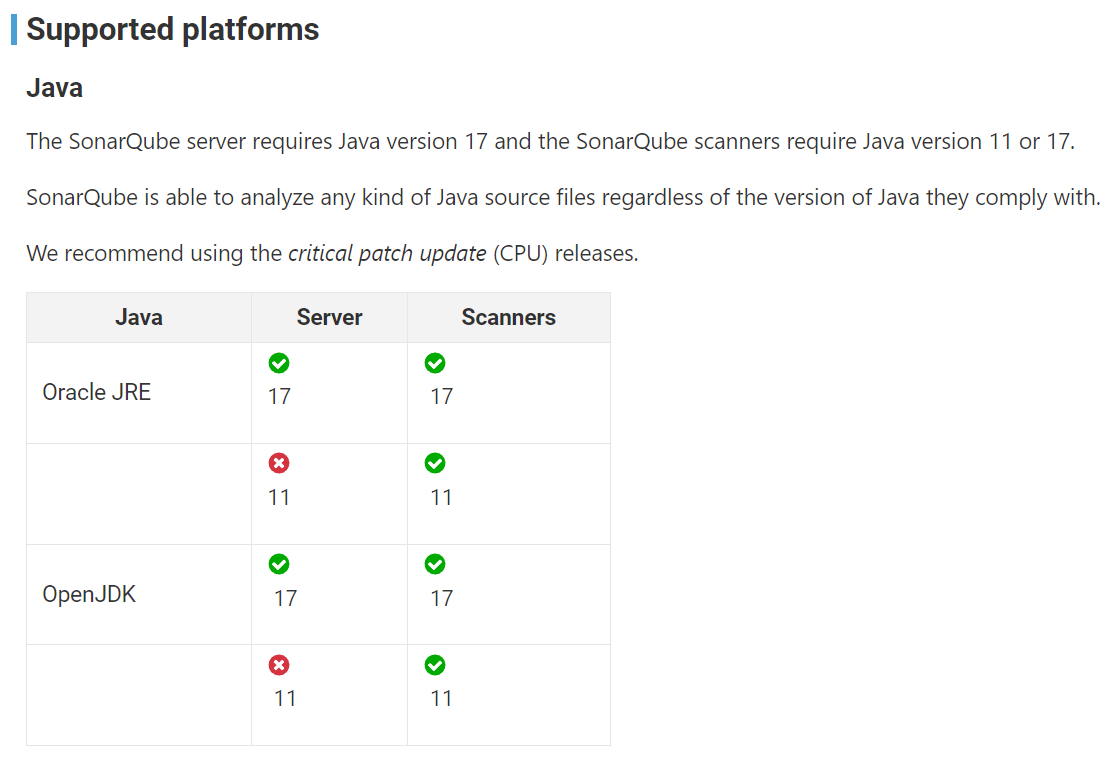Click number 17 in OpenJDK Scanners cell

tap(442, 598)
